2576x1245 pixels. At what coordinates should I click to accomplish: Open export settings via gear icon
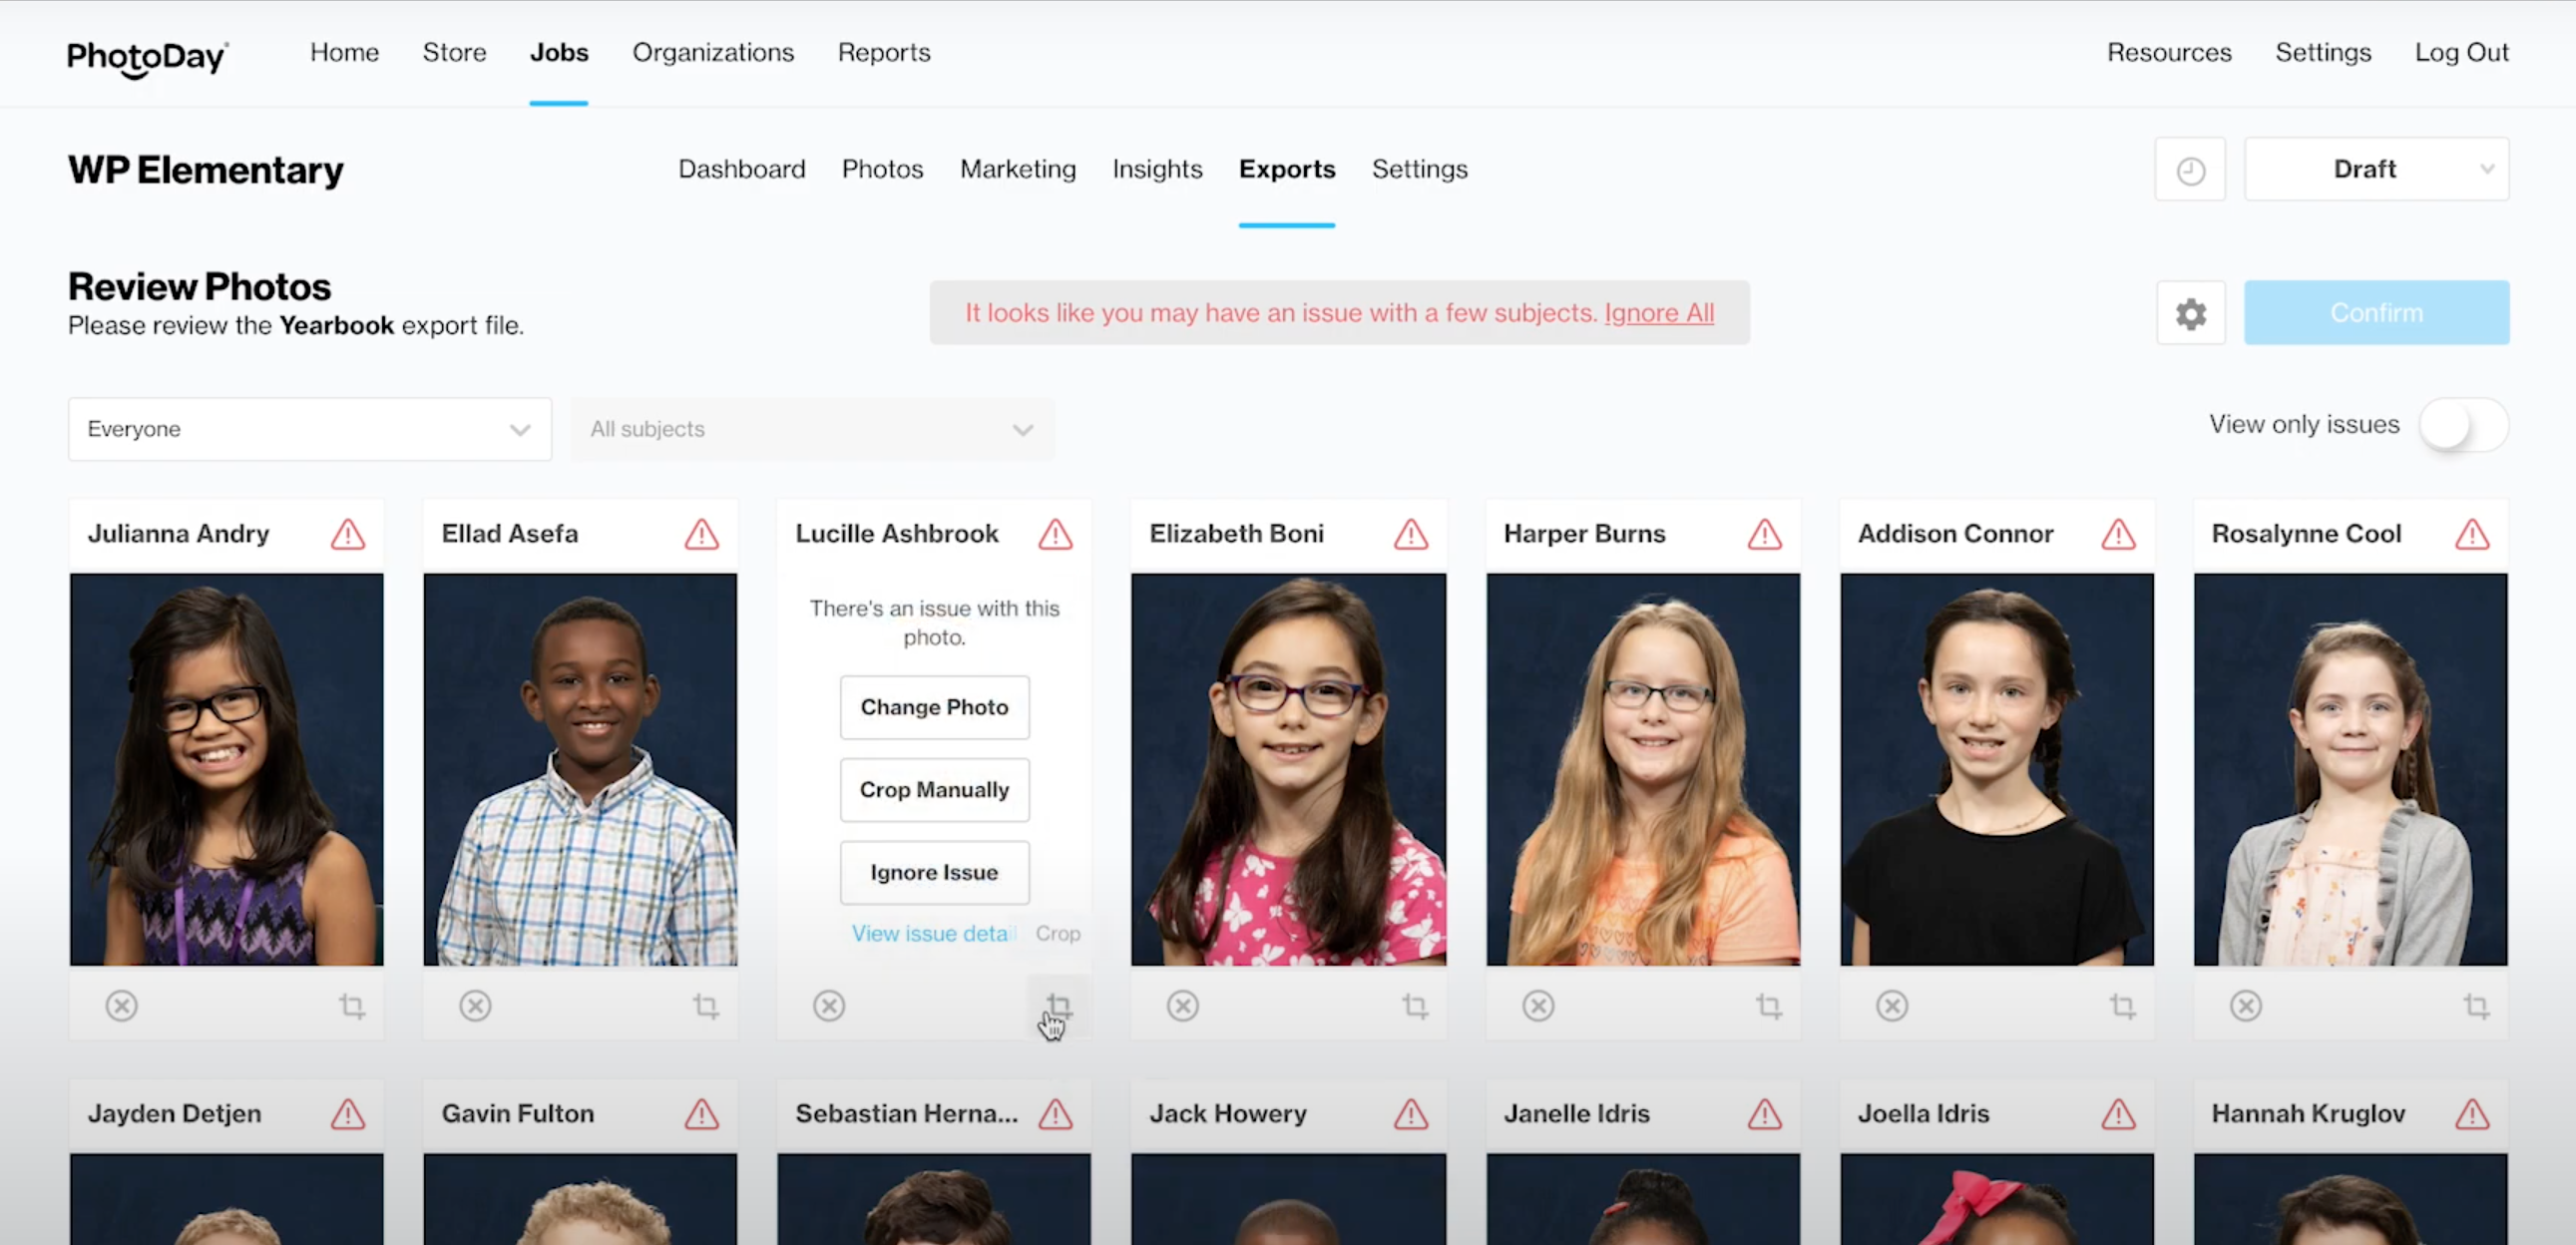[x=2190, y=313]
